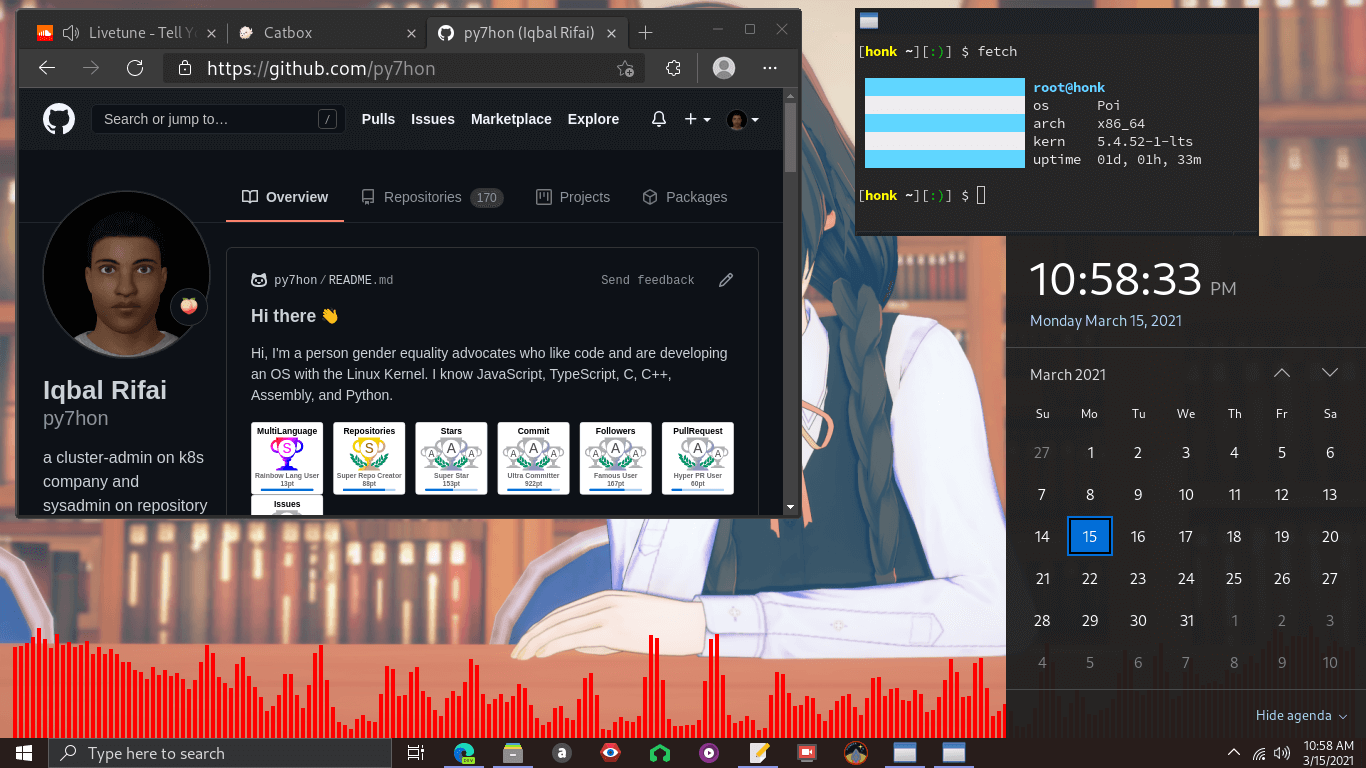The width and height of the screenshot is (1366, 768).
Task: Open Edge Dev from the taskbar
Action: (x=464, y=753)
